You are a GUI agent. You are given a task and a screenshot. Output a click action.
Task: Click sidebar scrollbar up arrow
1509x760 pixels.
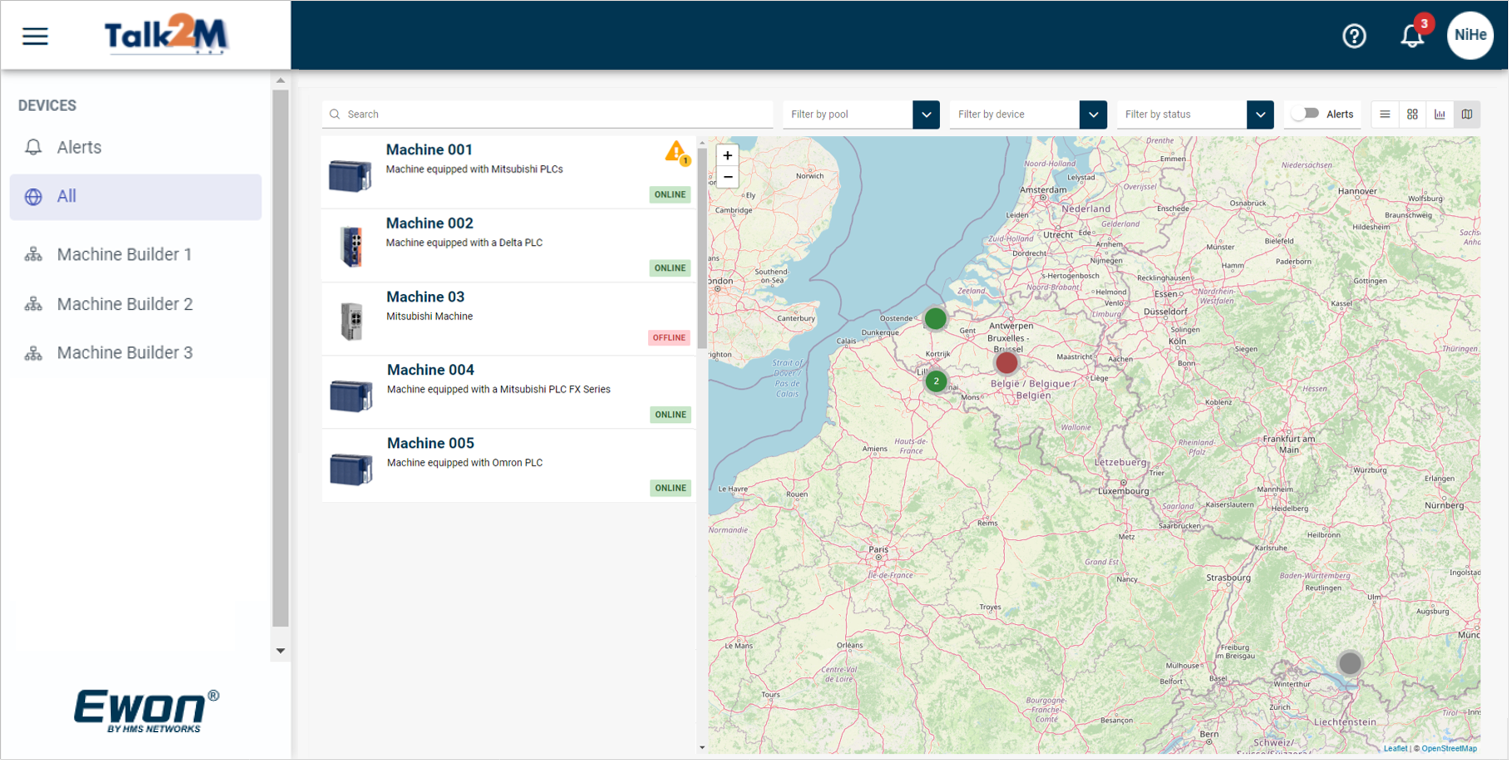(x=280, y=81)
